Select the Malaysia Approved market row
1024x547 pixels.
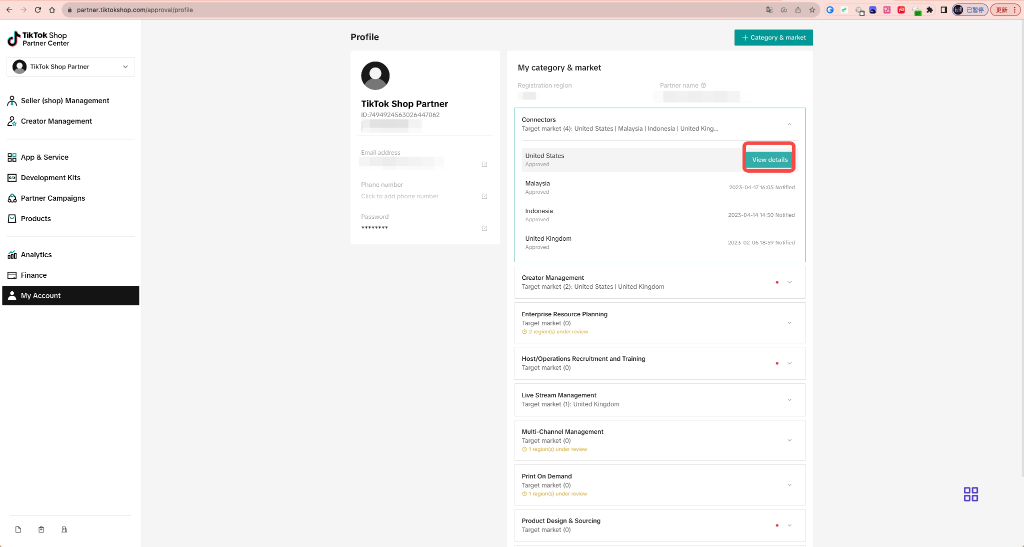[x=660, y=187]
